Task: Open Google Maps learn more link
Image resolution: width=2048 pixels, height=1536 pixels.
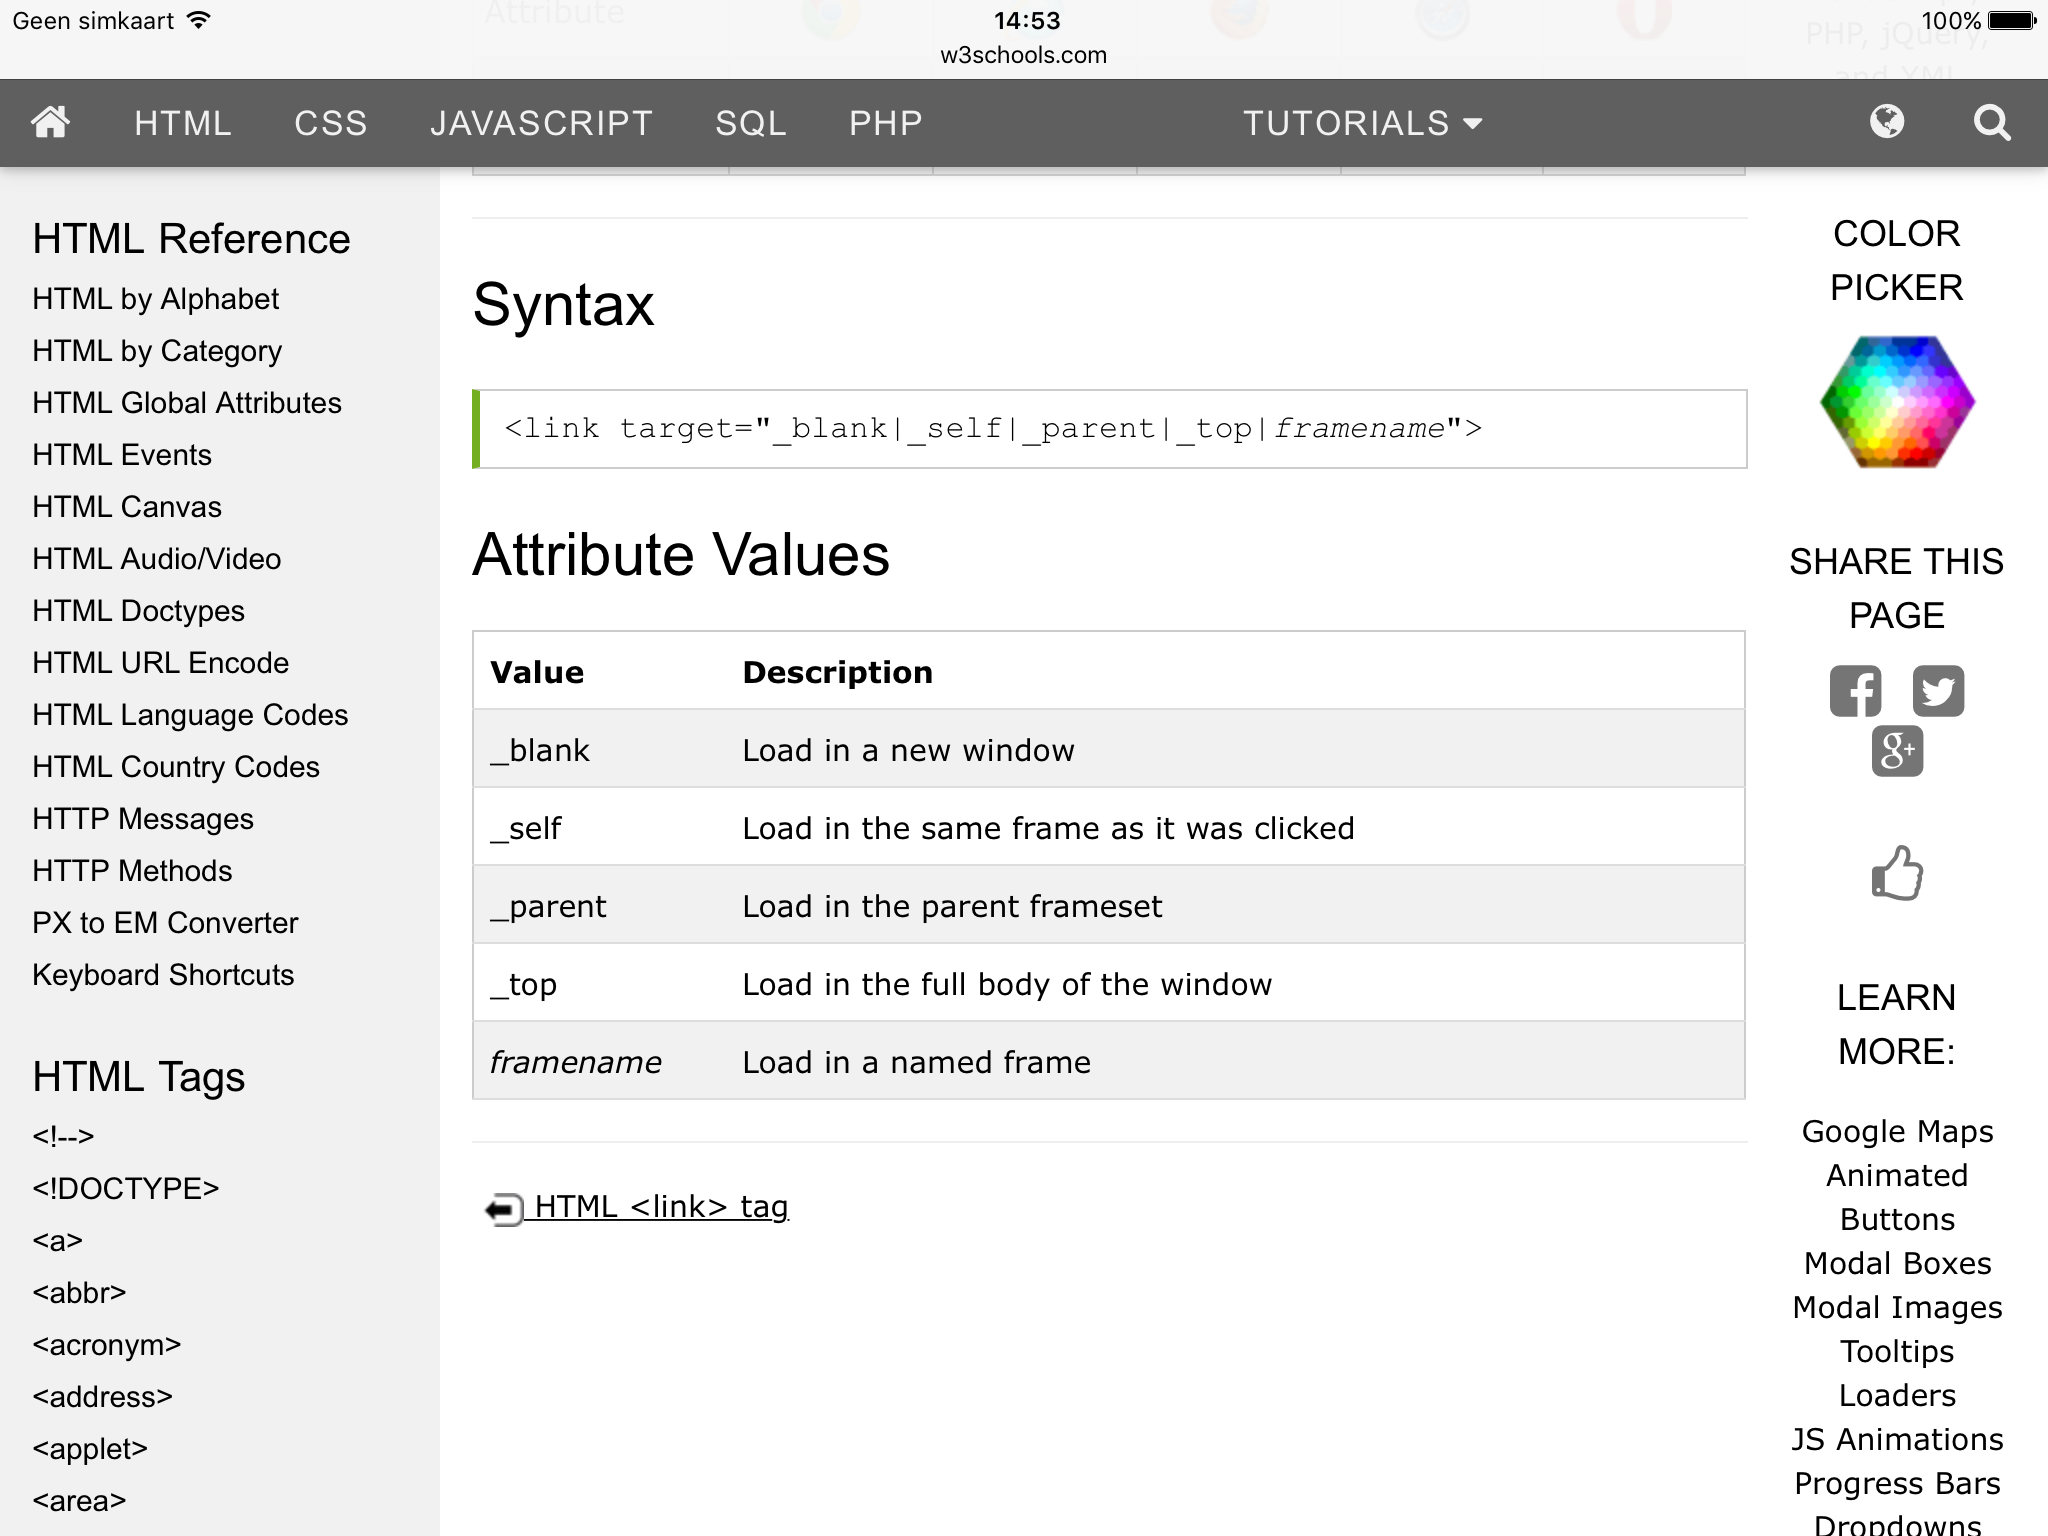Action: click(1897, 1131)
